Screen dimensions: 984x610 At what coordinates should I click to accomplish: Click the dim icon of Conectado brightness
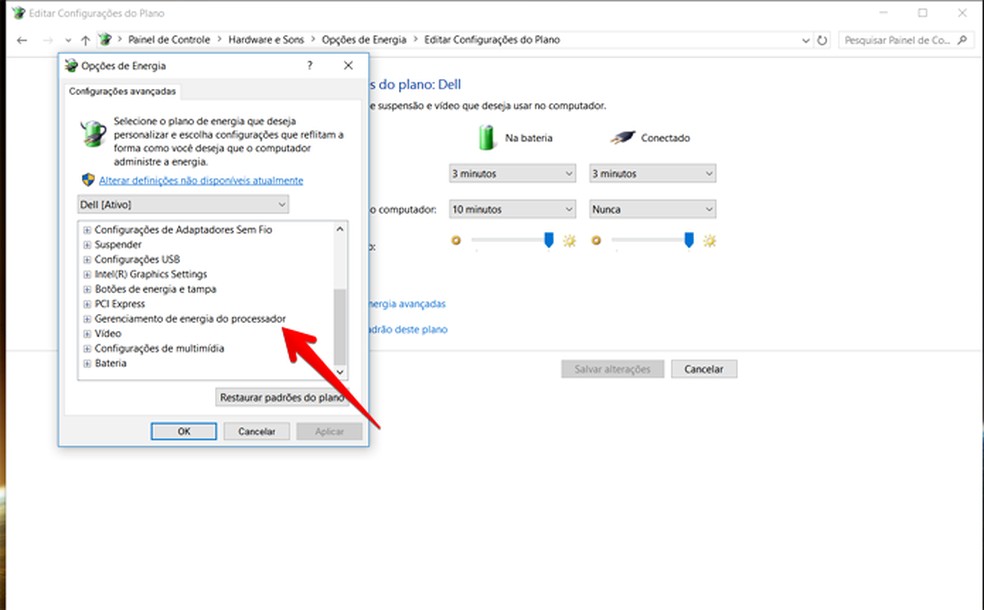[x=596, y=240]
